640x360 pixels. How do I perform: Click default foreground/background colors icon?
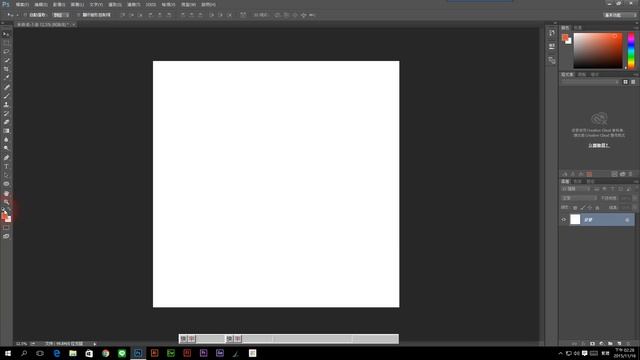[3, 209]
